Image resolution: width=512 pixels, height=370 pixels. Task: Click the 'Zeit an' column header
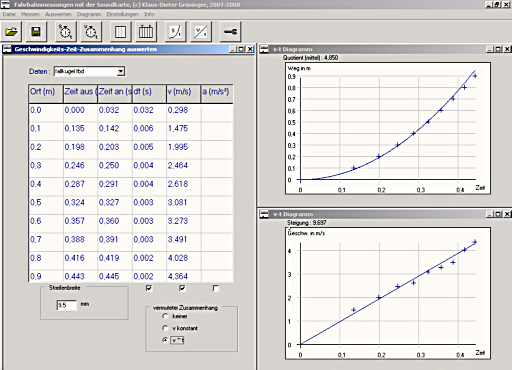115,94
